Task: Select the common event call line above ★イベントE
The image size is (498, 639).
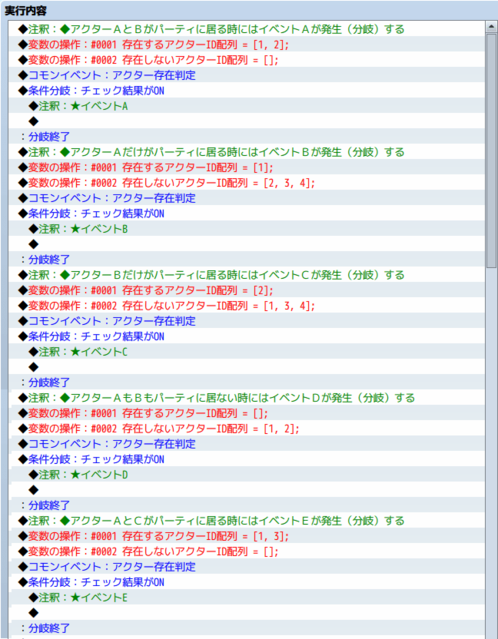Action: (247, 567)
